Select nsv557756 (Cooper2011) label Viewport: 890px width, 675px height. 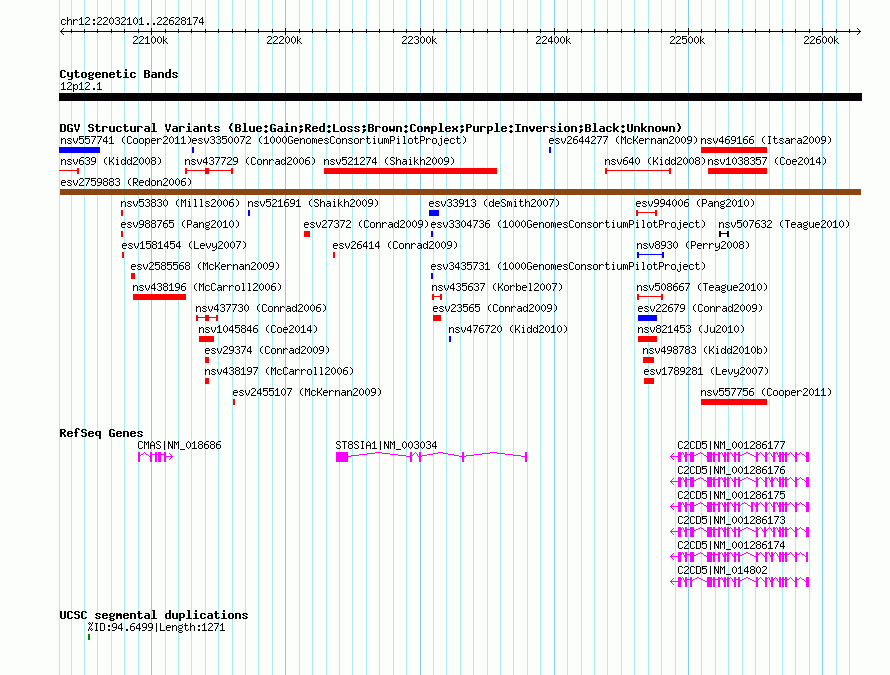pyautogui.click(x=766, y=392)
